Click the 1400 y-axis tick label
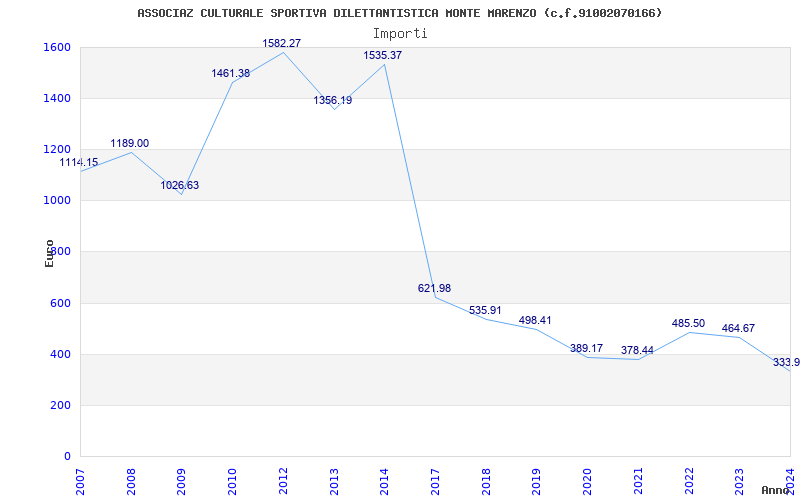 (55, 98)
